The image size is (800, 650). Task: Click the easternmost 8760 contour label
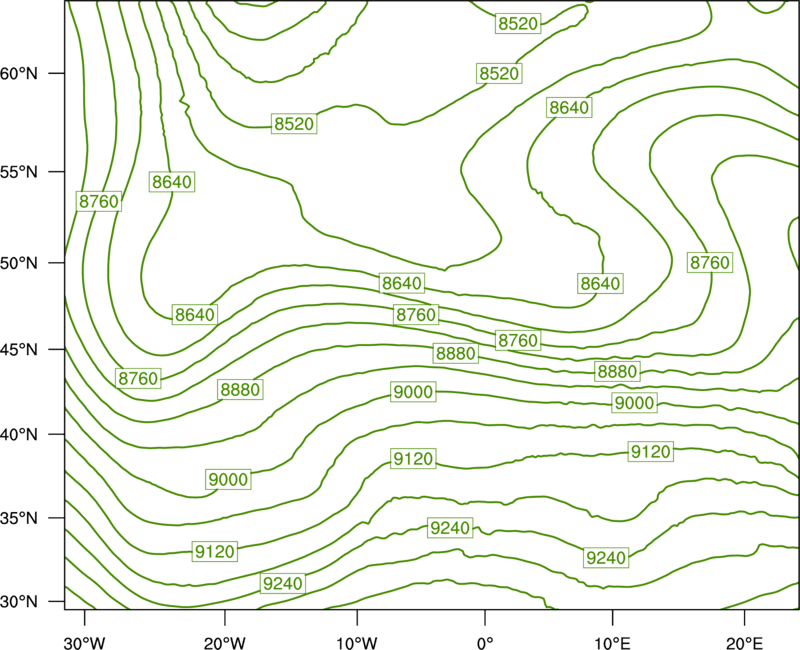tap(710, 262)
